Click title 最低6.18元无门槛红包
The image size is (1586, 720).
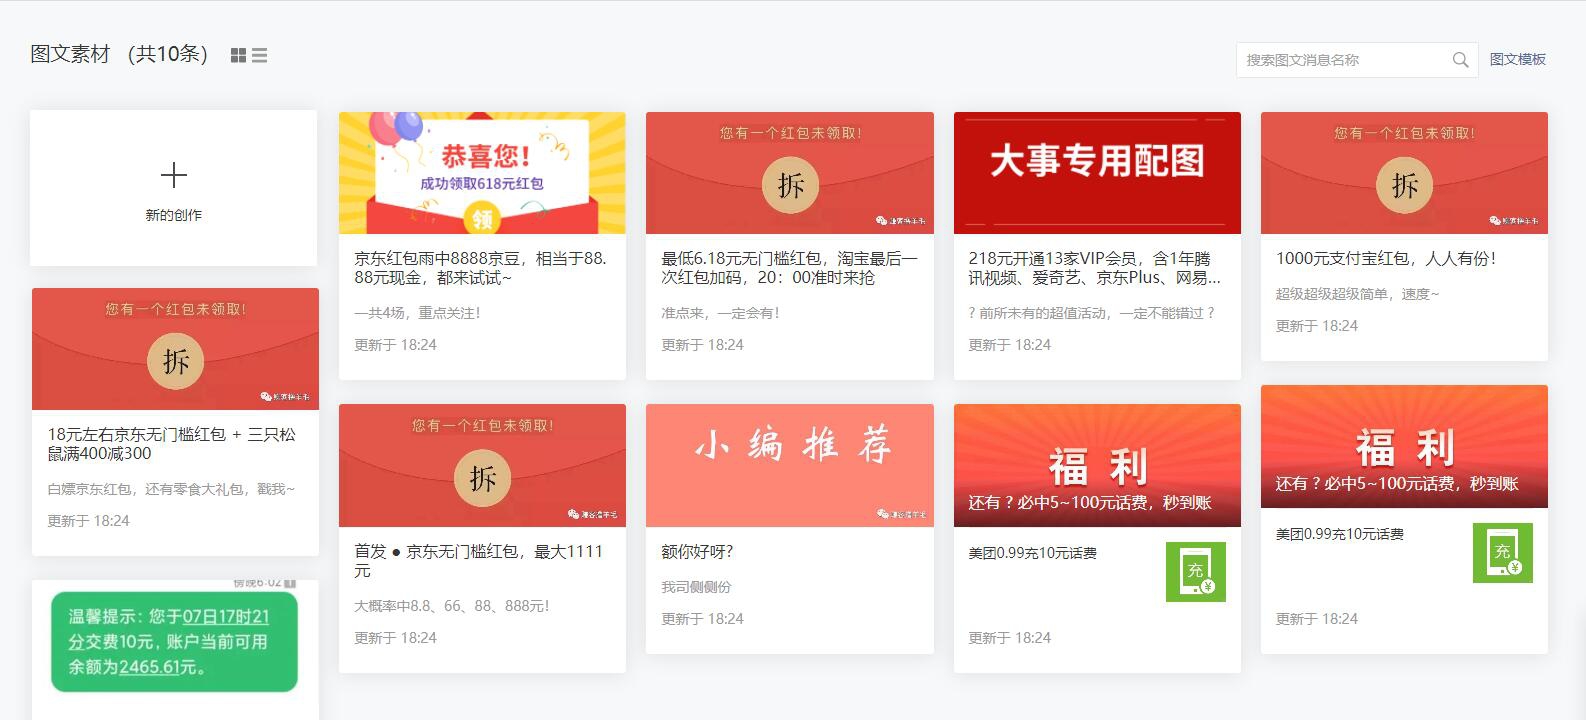[x=789, y=268]
